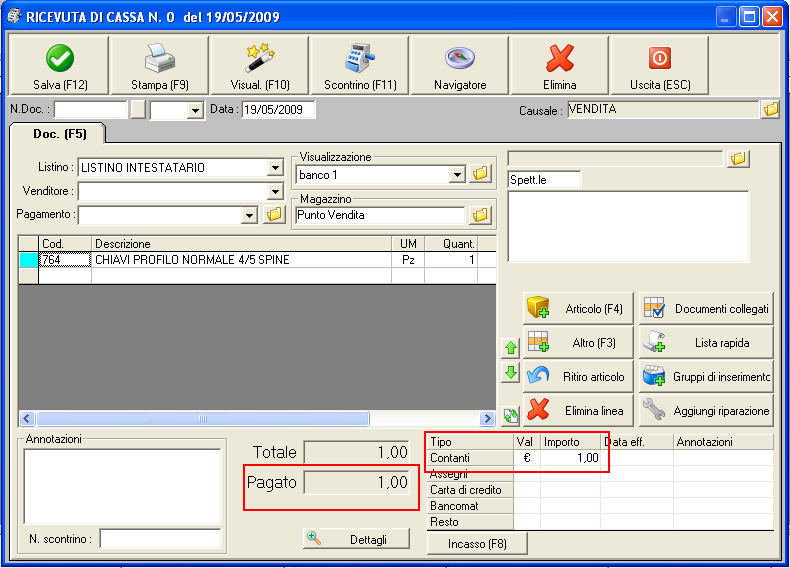The image size is (790, 568).
Task: Move line up with green arrow
Action: coord(511,348)
